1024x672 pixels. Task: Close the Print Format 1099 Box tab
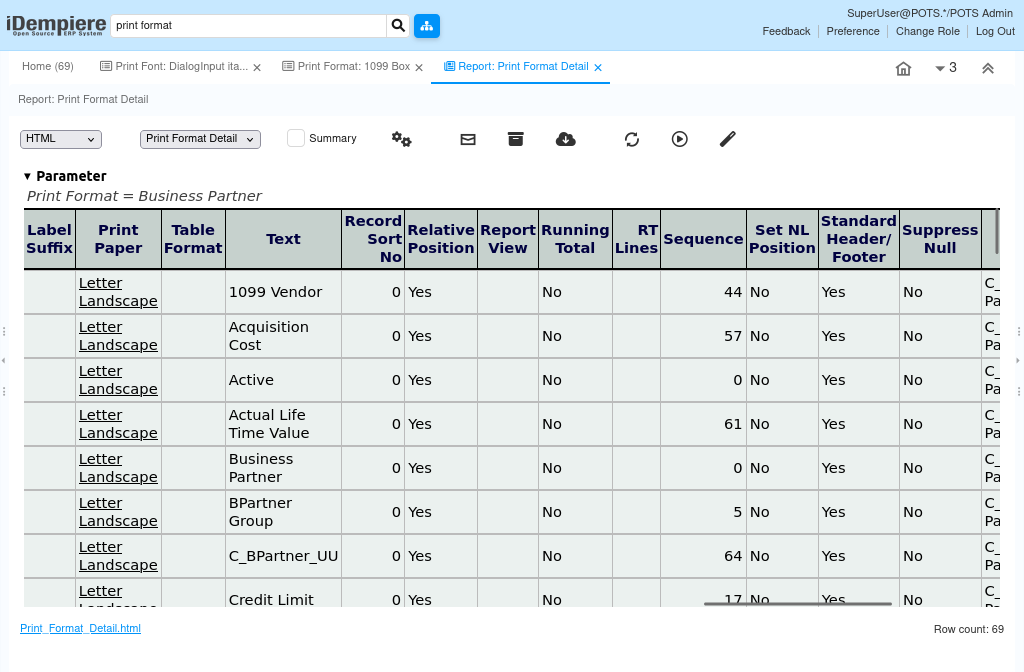(419, 67)
